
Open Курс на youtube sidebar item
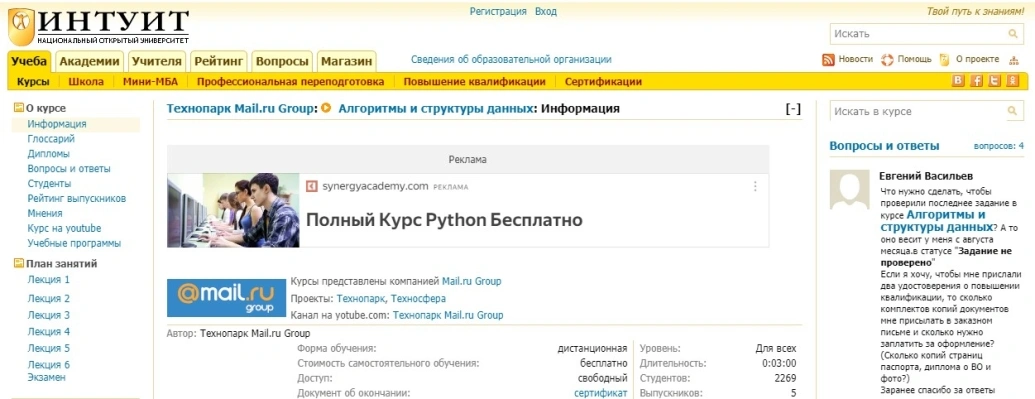[x=65, y=229]
